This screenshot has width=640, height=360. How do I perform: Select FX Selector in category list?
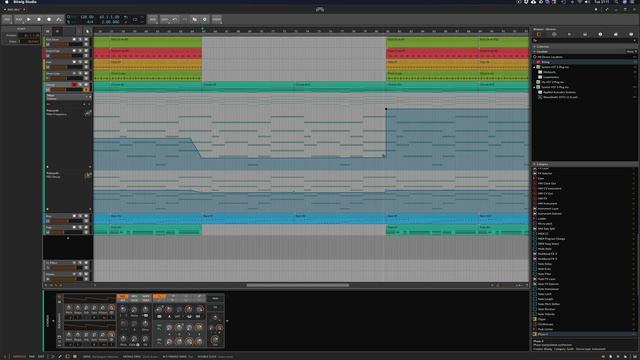pos(584,173)
